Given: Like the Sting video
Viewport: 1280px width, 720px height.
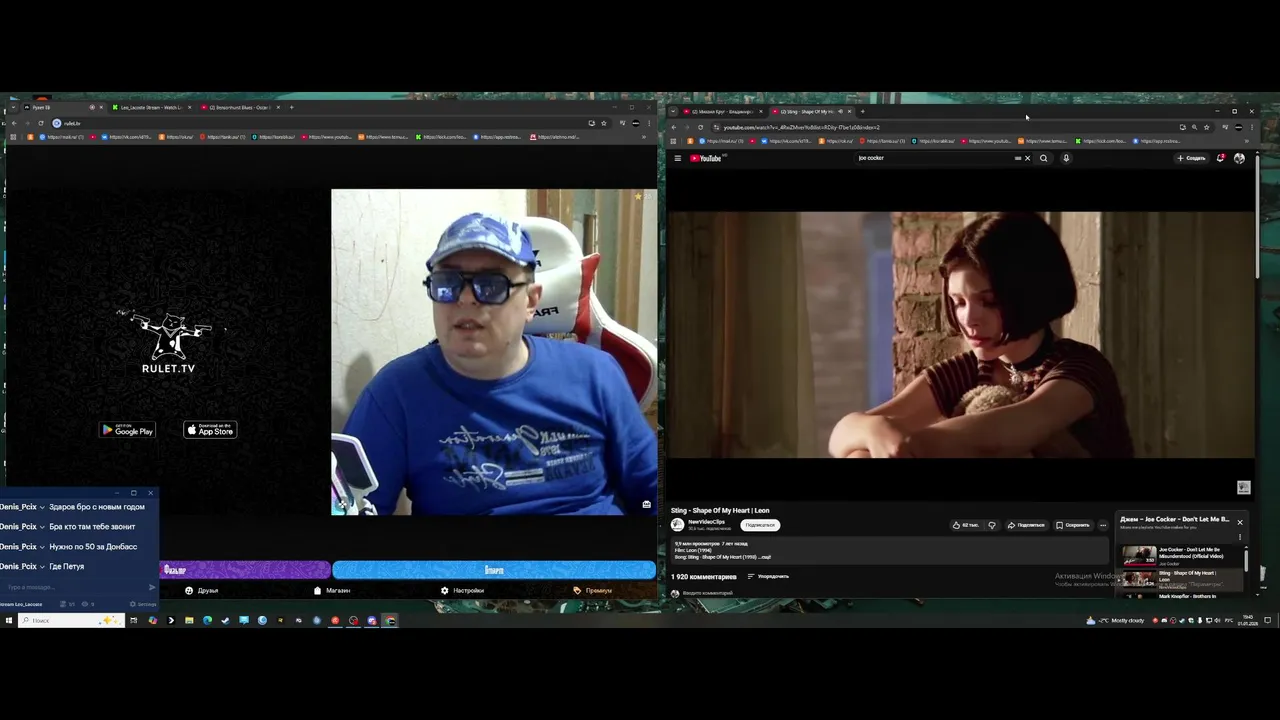Looking at the screenshot, I should pos(966,525).
